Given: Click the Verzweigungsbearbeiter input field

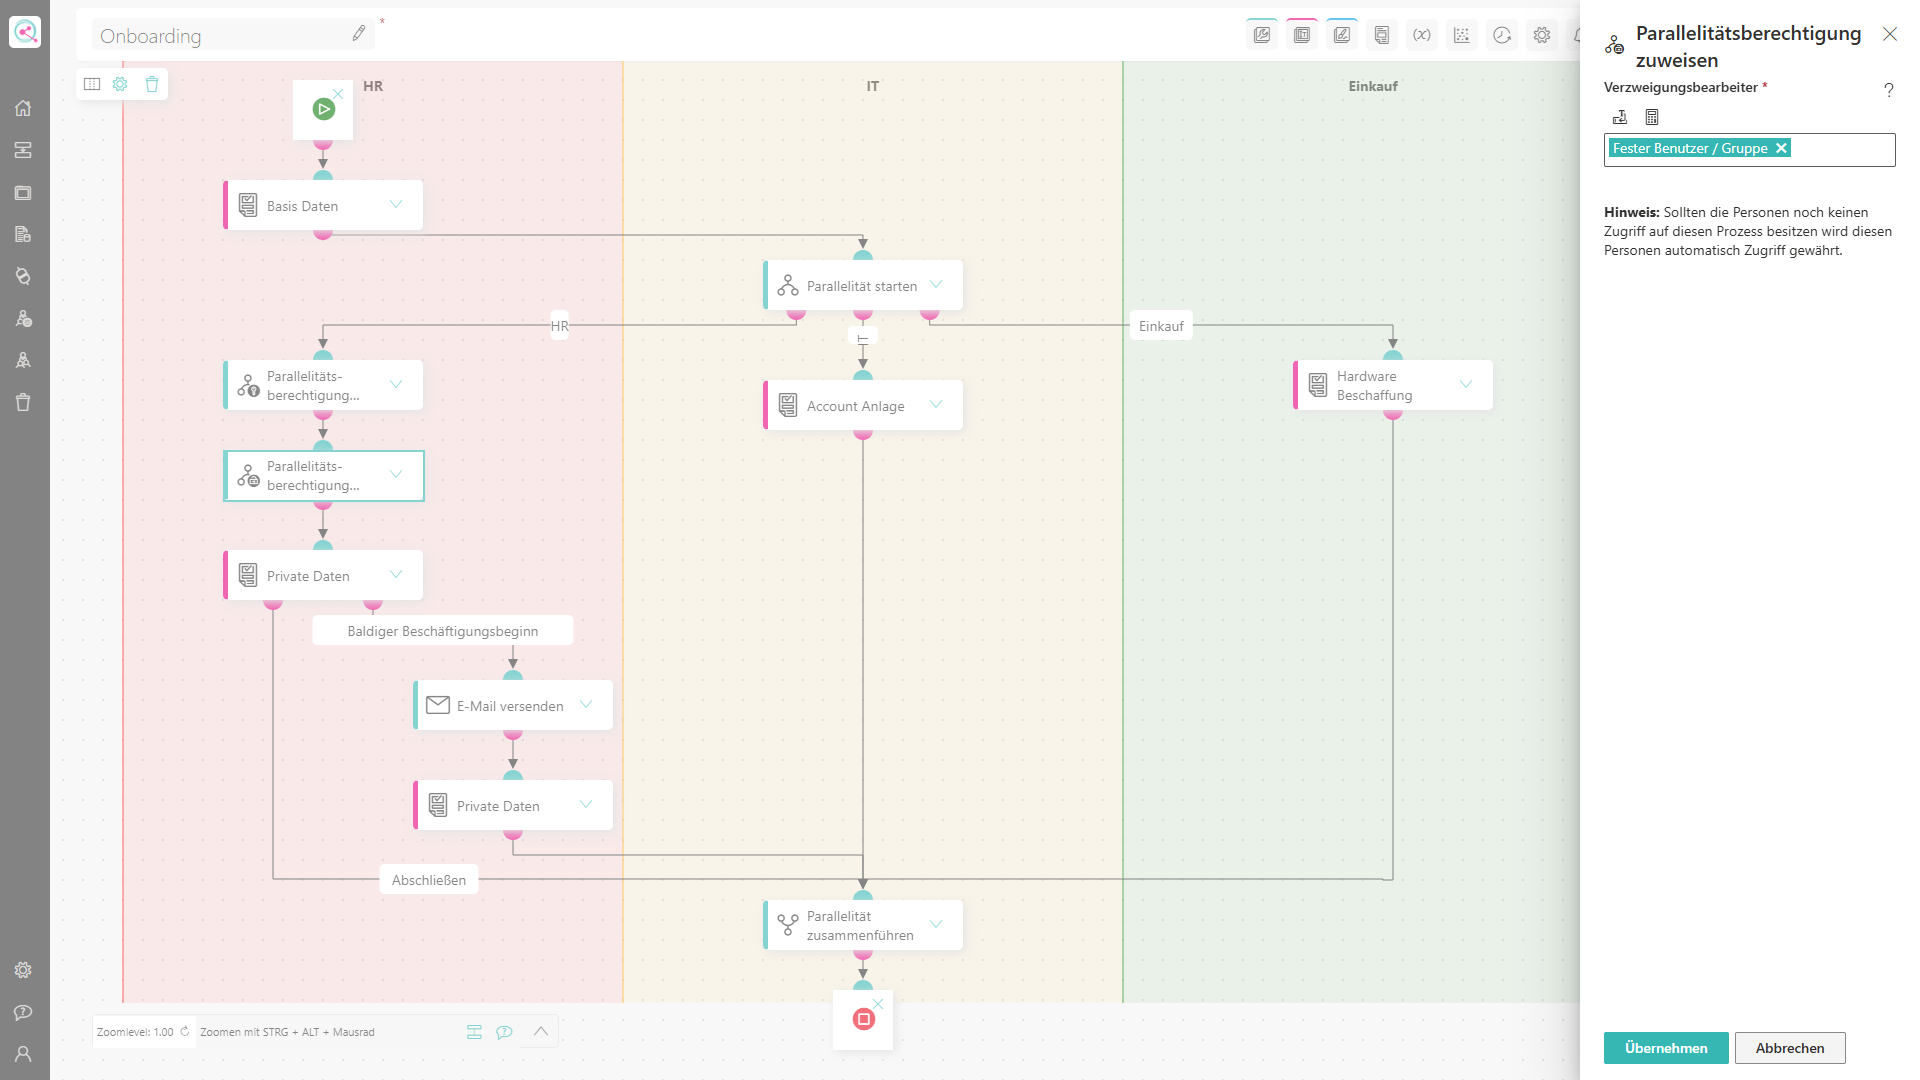Looking at the screenshot, I should (1750, 150).
